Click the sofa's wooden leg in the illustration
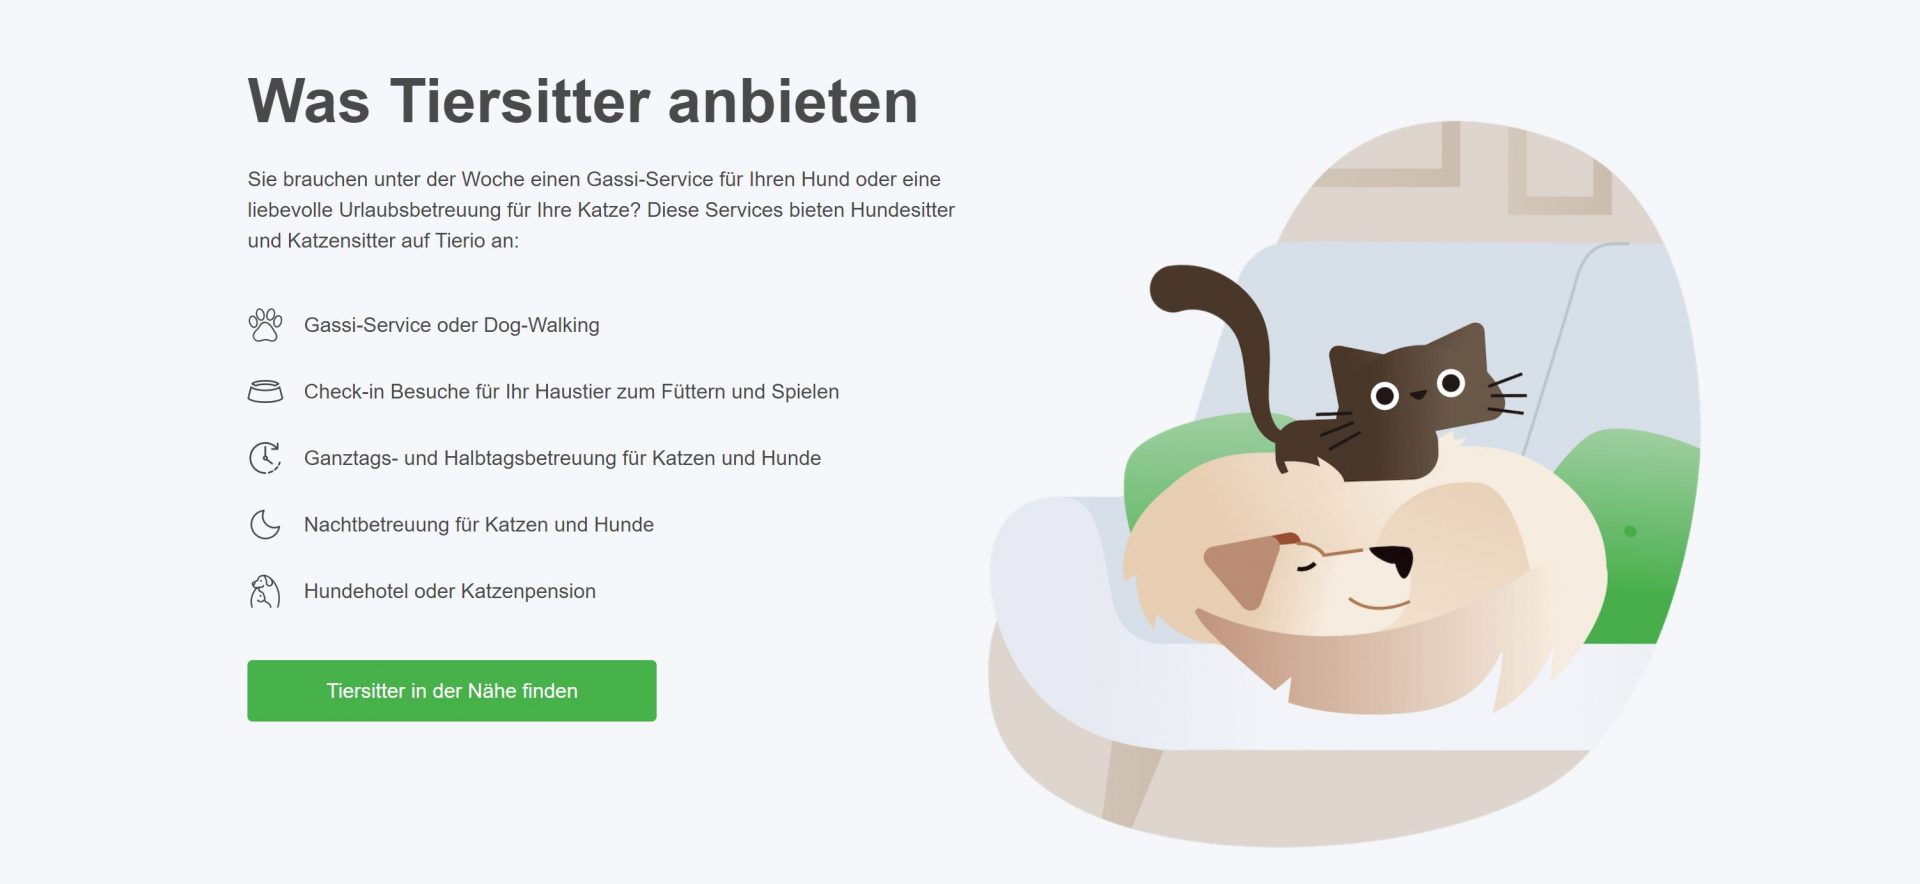This screenshot has width=1920, height=884. [x=1132, y=785]
